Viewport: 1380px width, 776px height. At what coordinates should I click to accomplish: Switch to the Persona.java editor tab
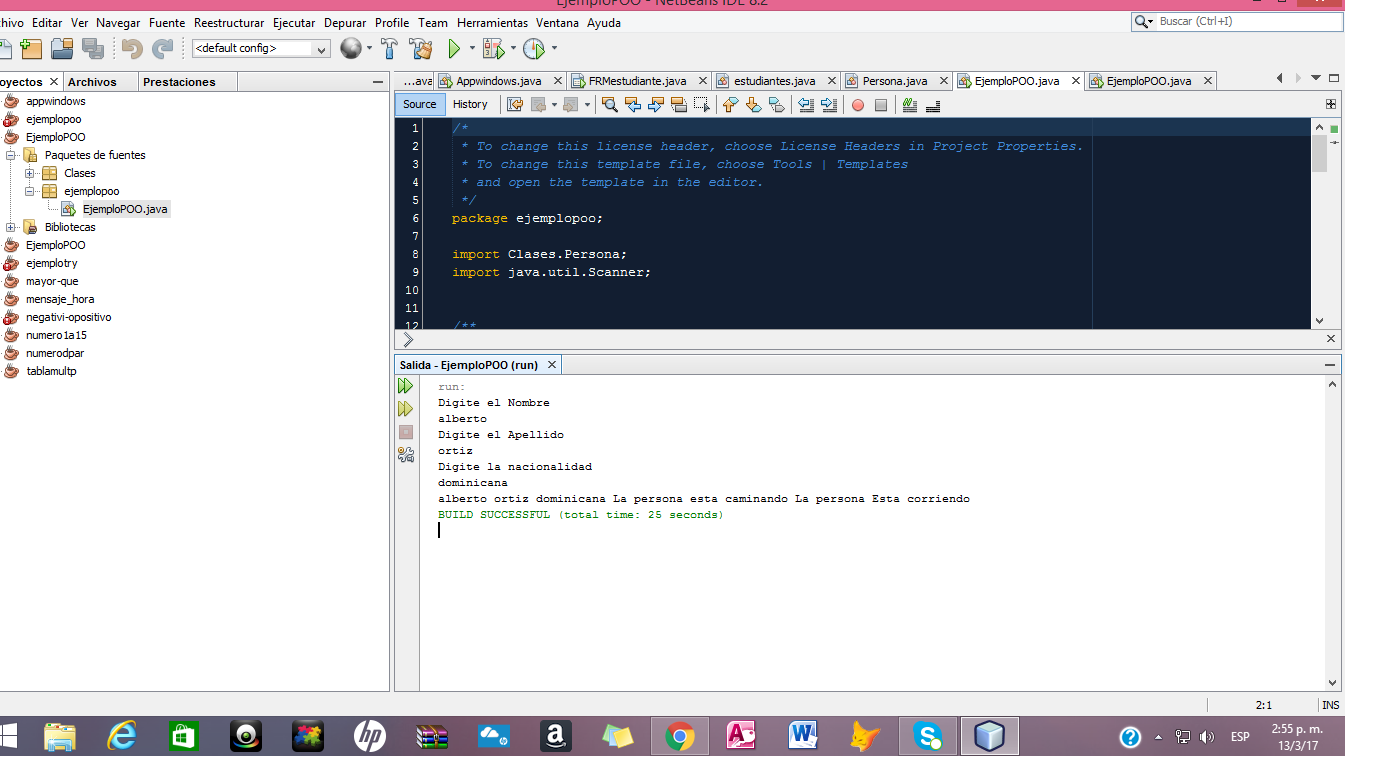pos(894,81)
